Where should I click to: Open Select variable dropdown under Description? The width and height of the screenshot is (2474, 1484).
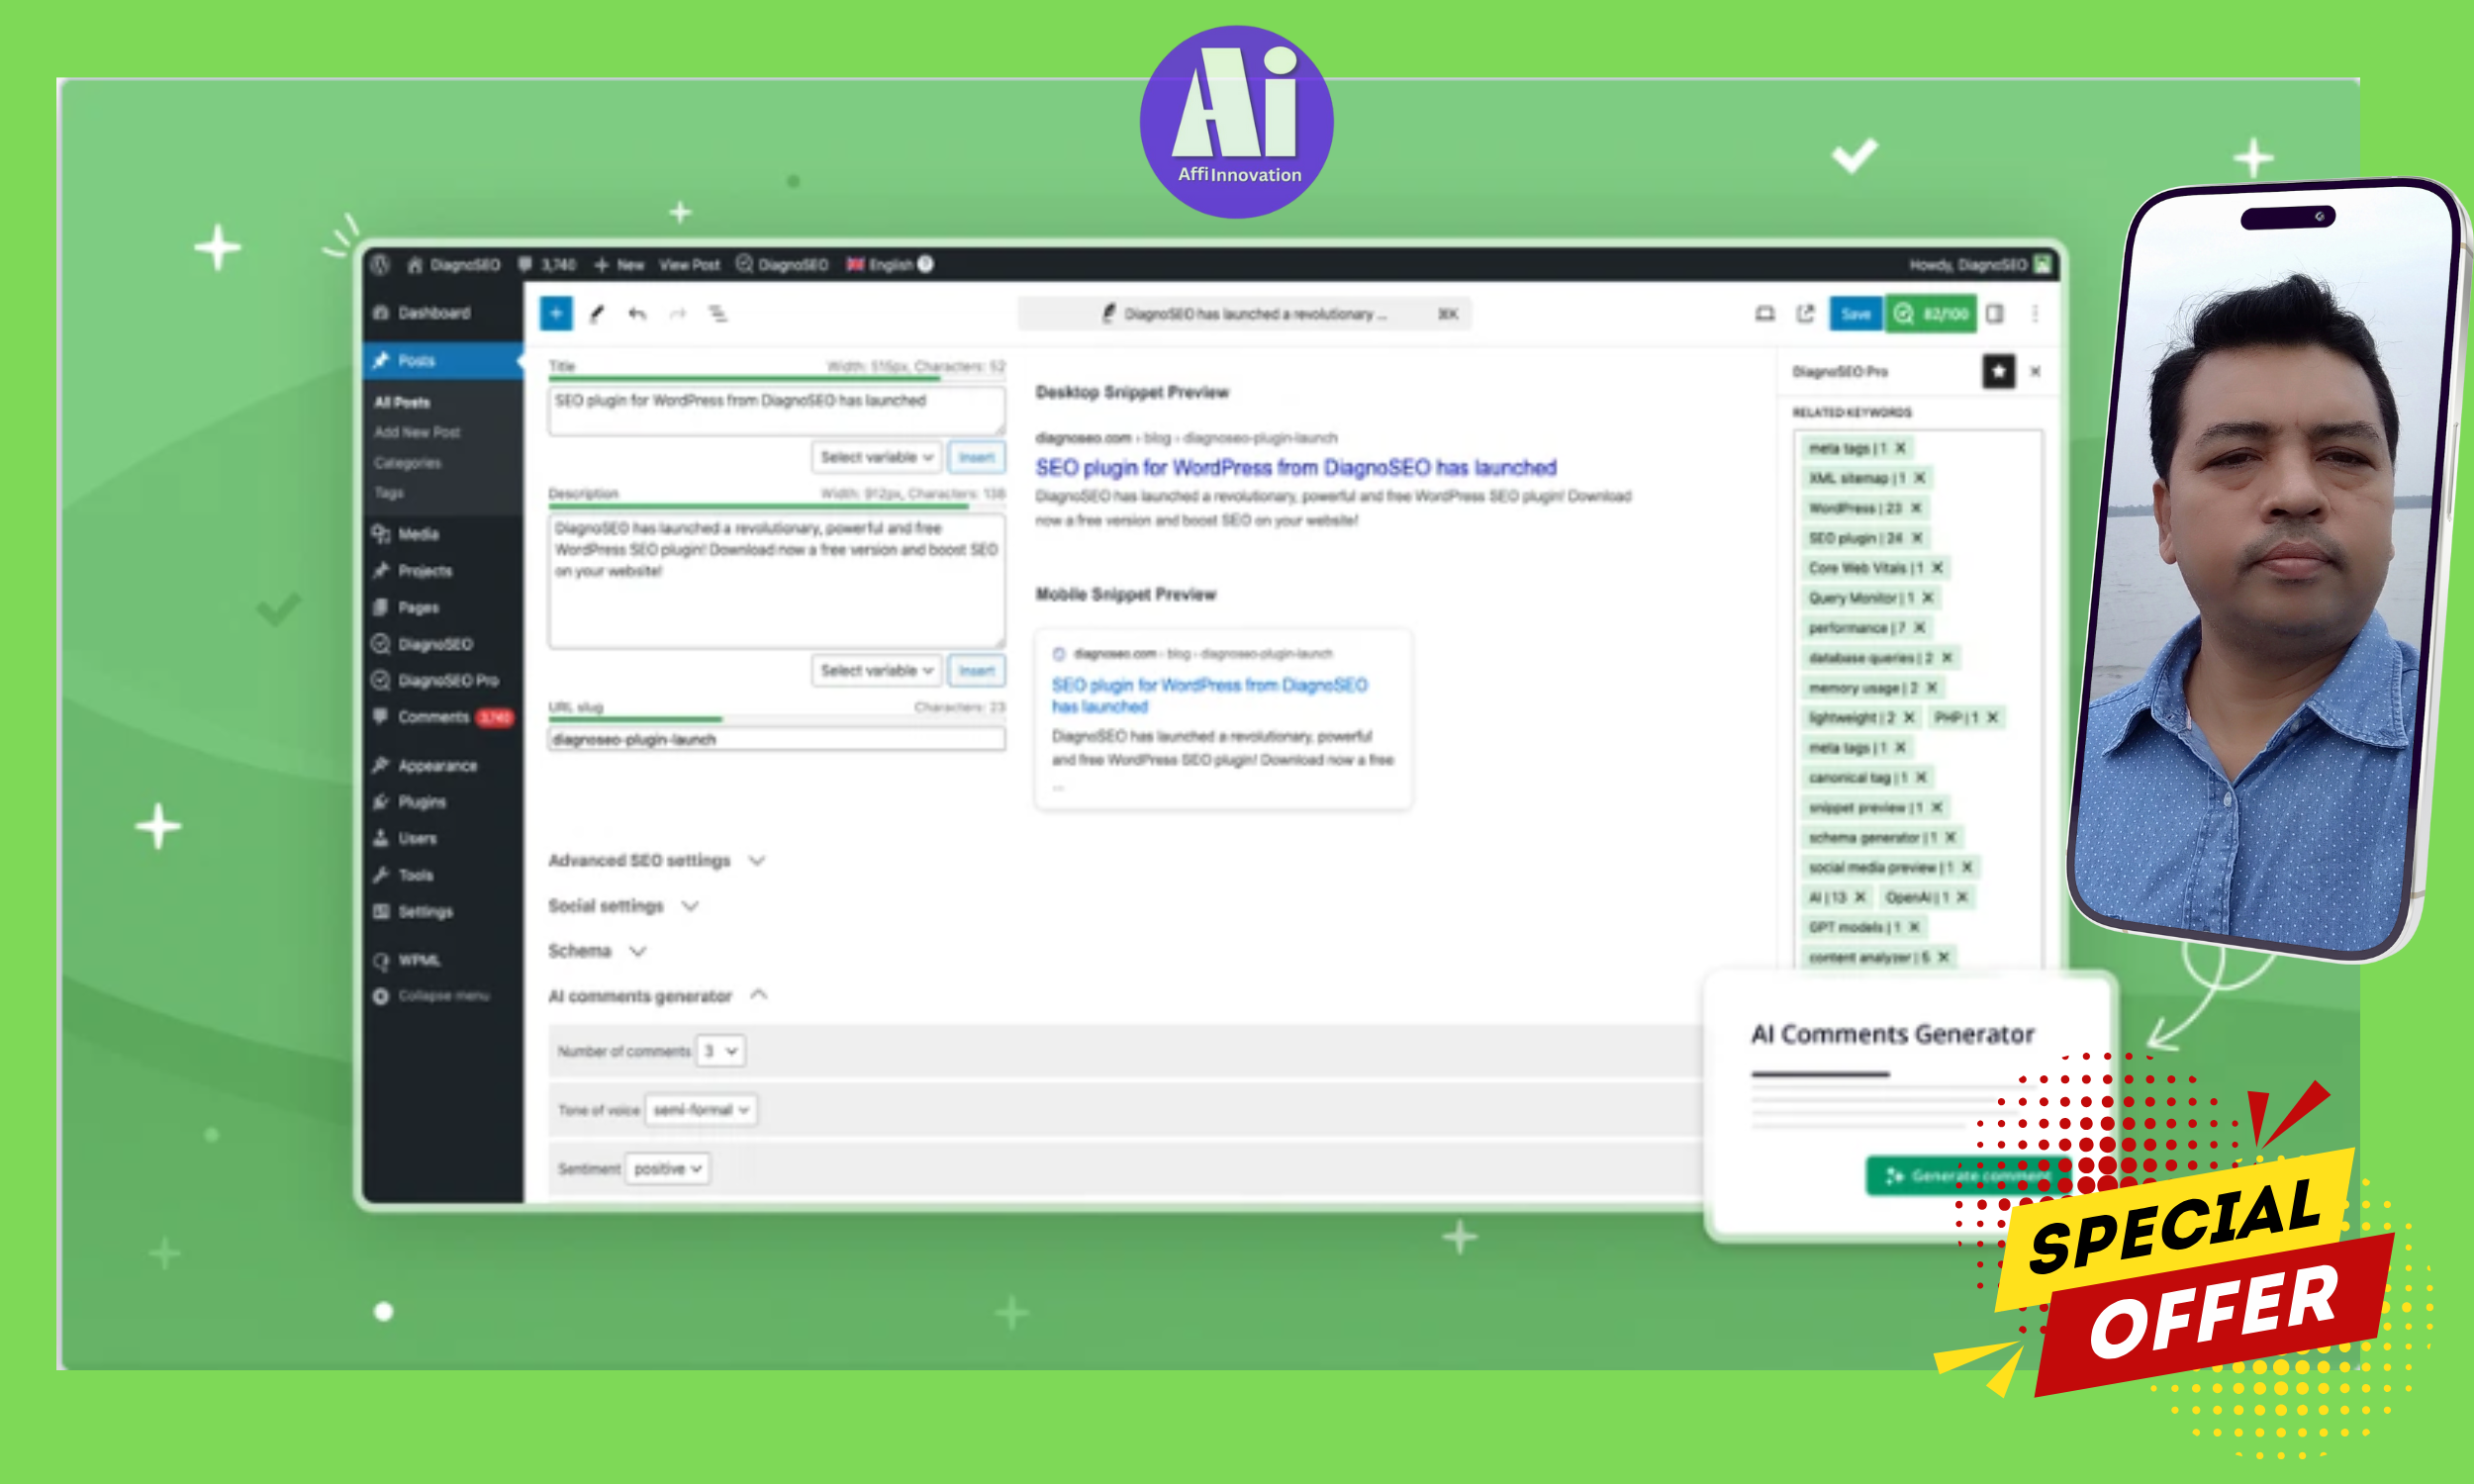(876, 670)
